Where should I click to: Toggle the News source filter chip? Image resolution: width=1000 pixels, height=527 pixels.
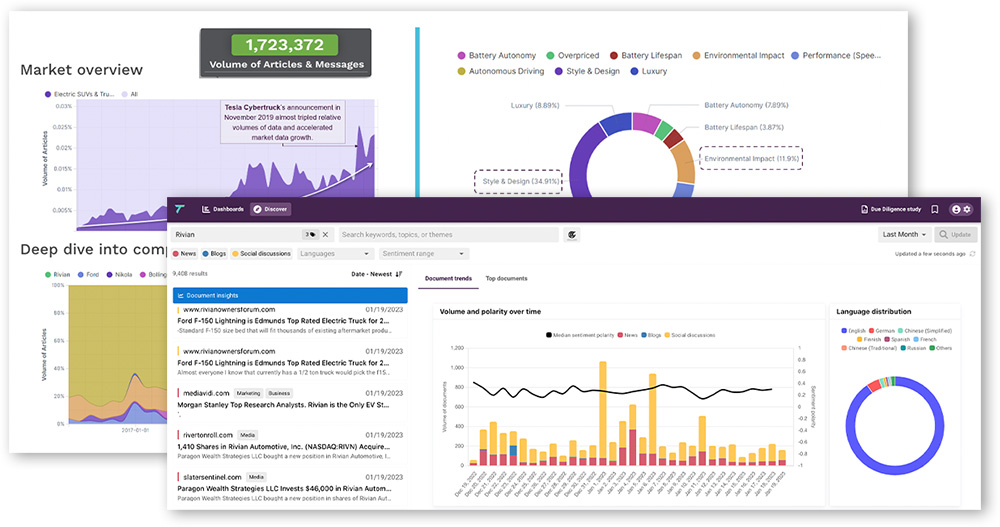pyautogui.click(x=184, y=253)
